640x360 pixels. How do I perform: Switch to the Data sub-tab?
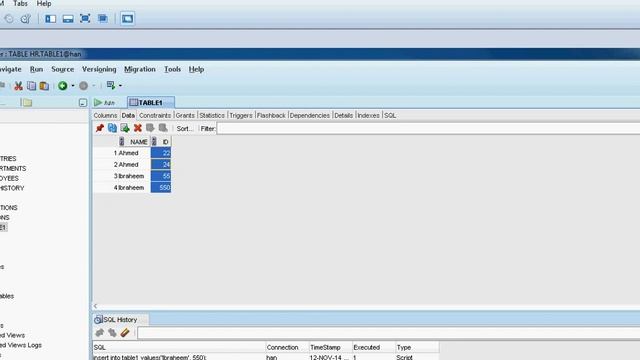tap(128, 116)
